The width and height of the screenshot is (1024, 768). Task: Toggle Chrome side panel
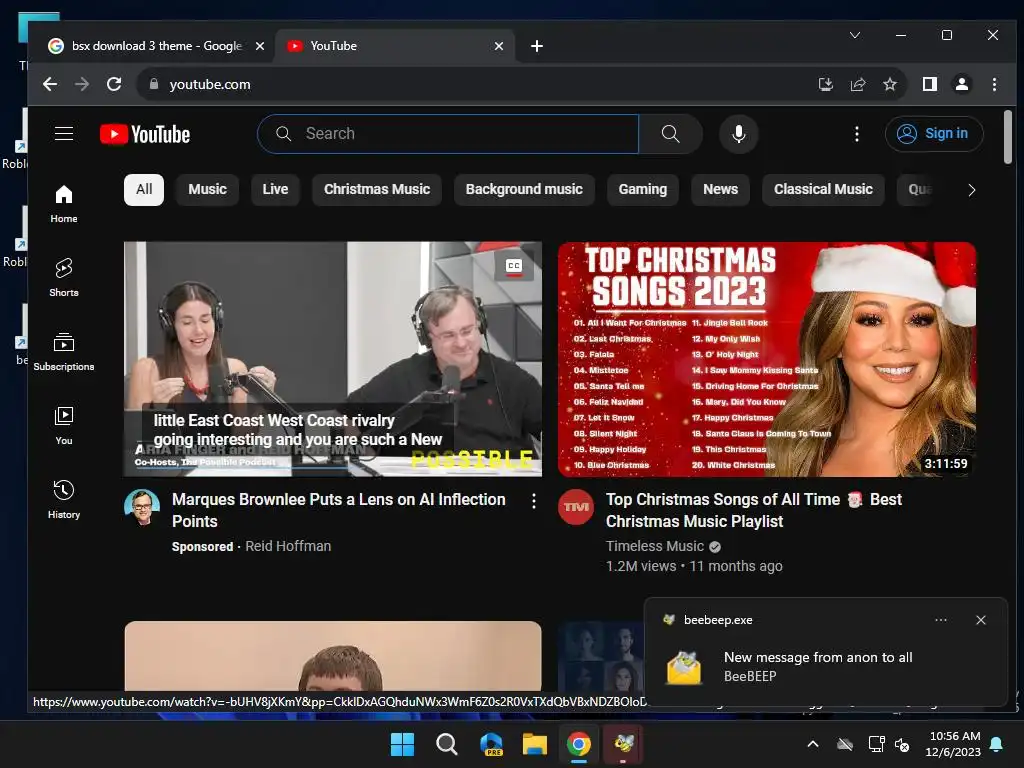pos(930,84)
